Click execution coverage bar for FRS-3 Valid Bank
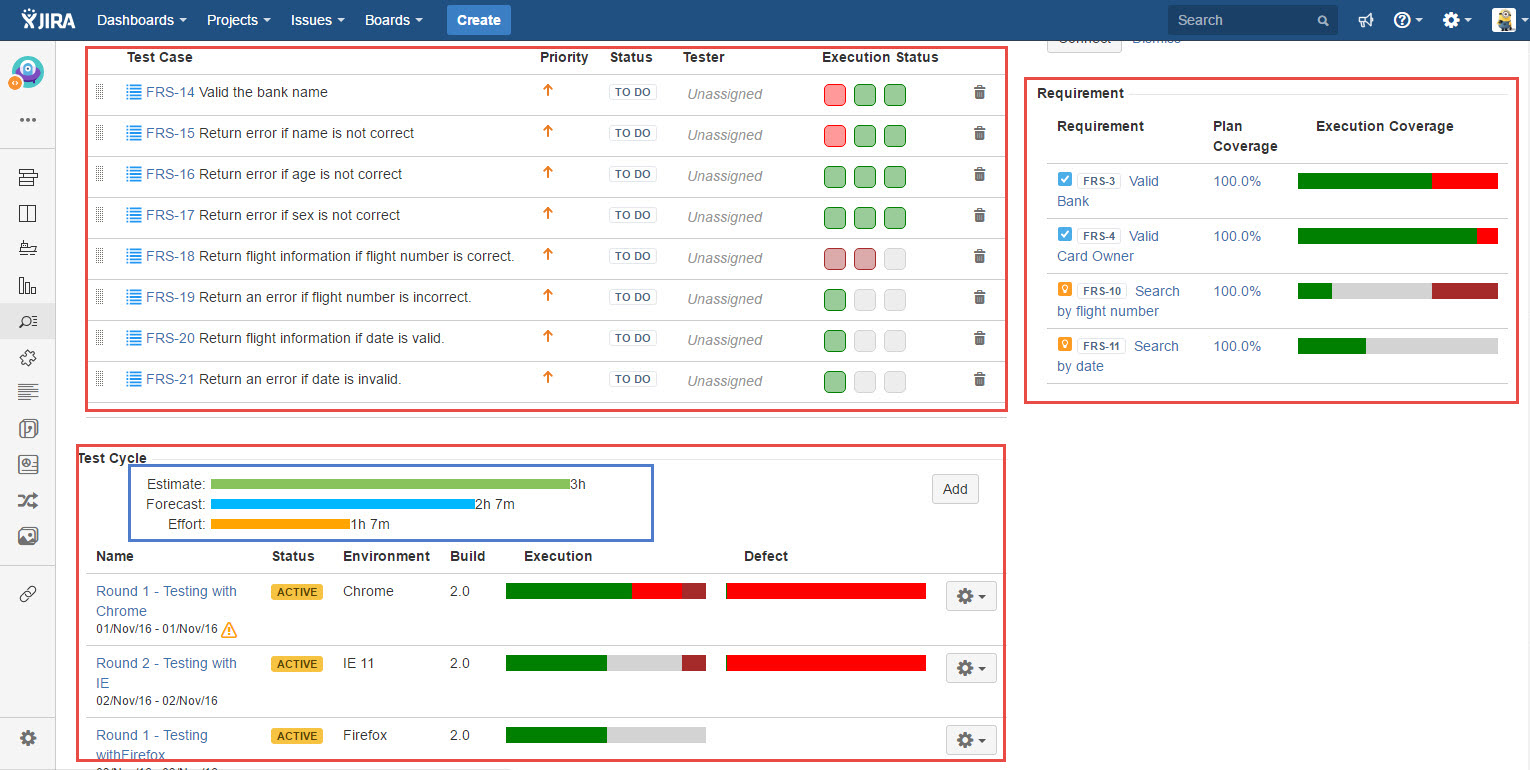 point(1397,181)
